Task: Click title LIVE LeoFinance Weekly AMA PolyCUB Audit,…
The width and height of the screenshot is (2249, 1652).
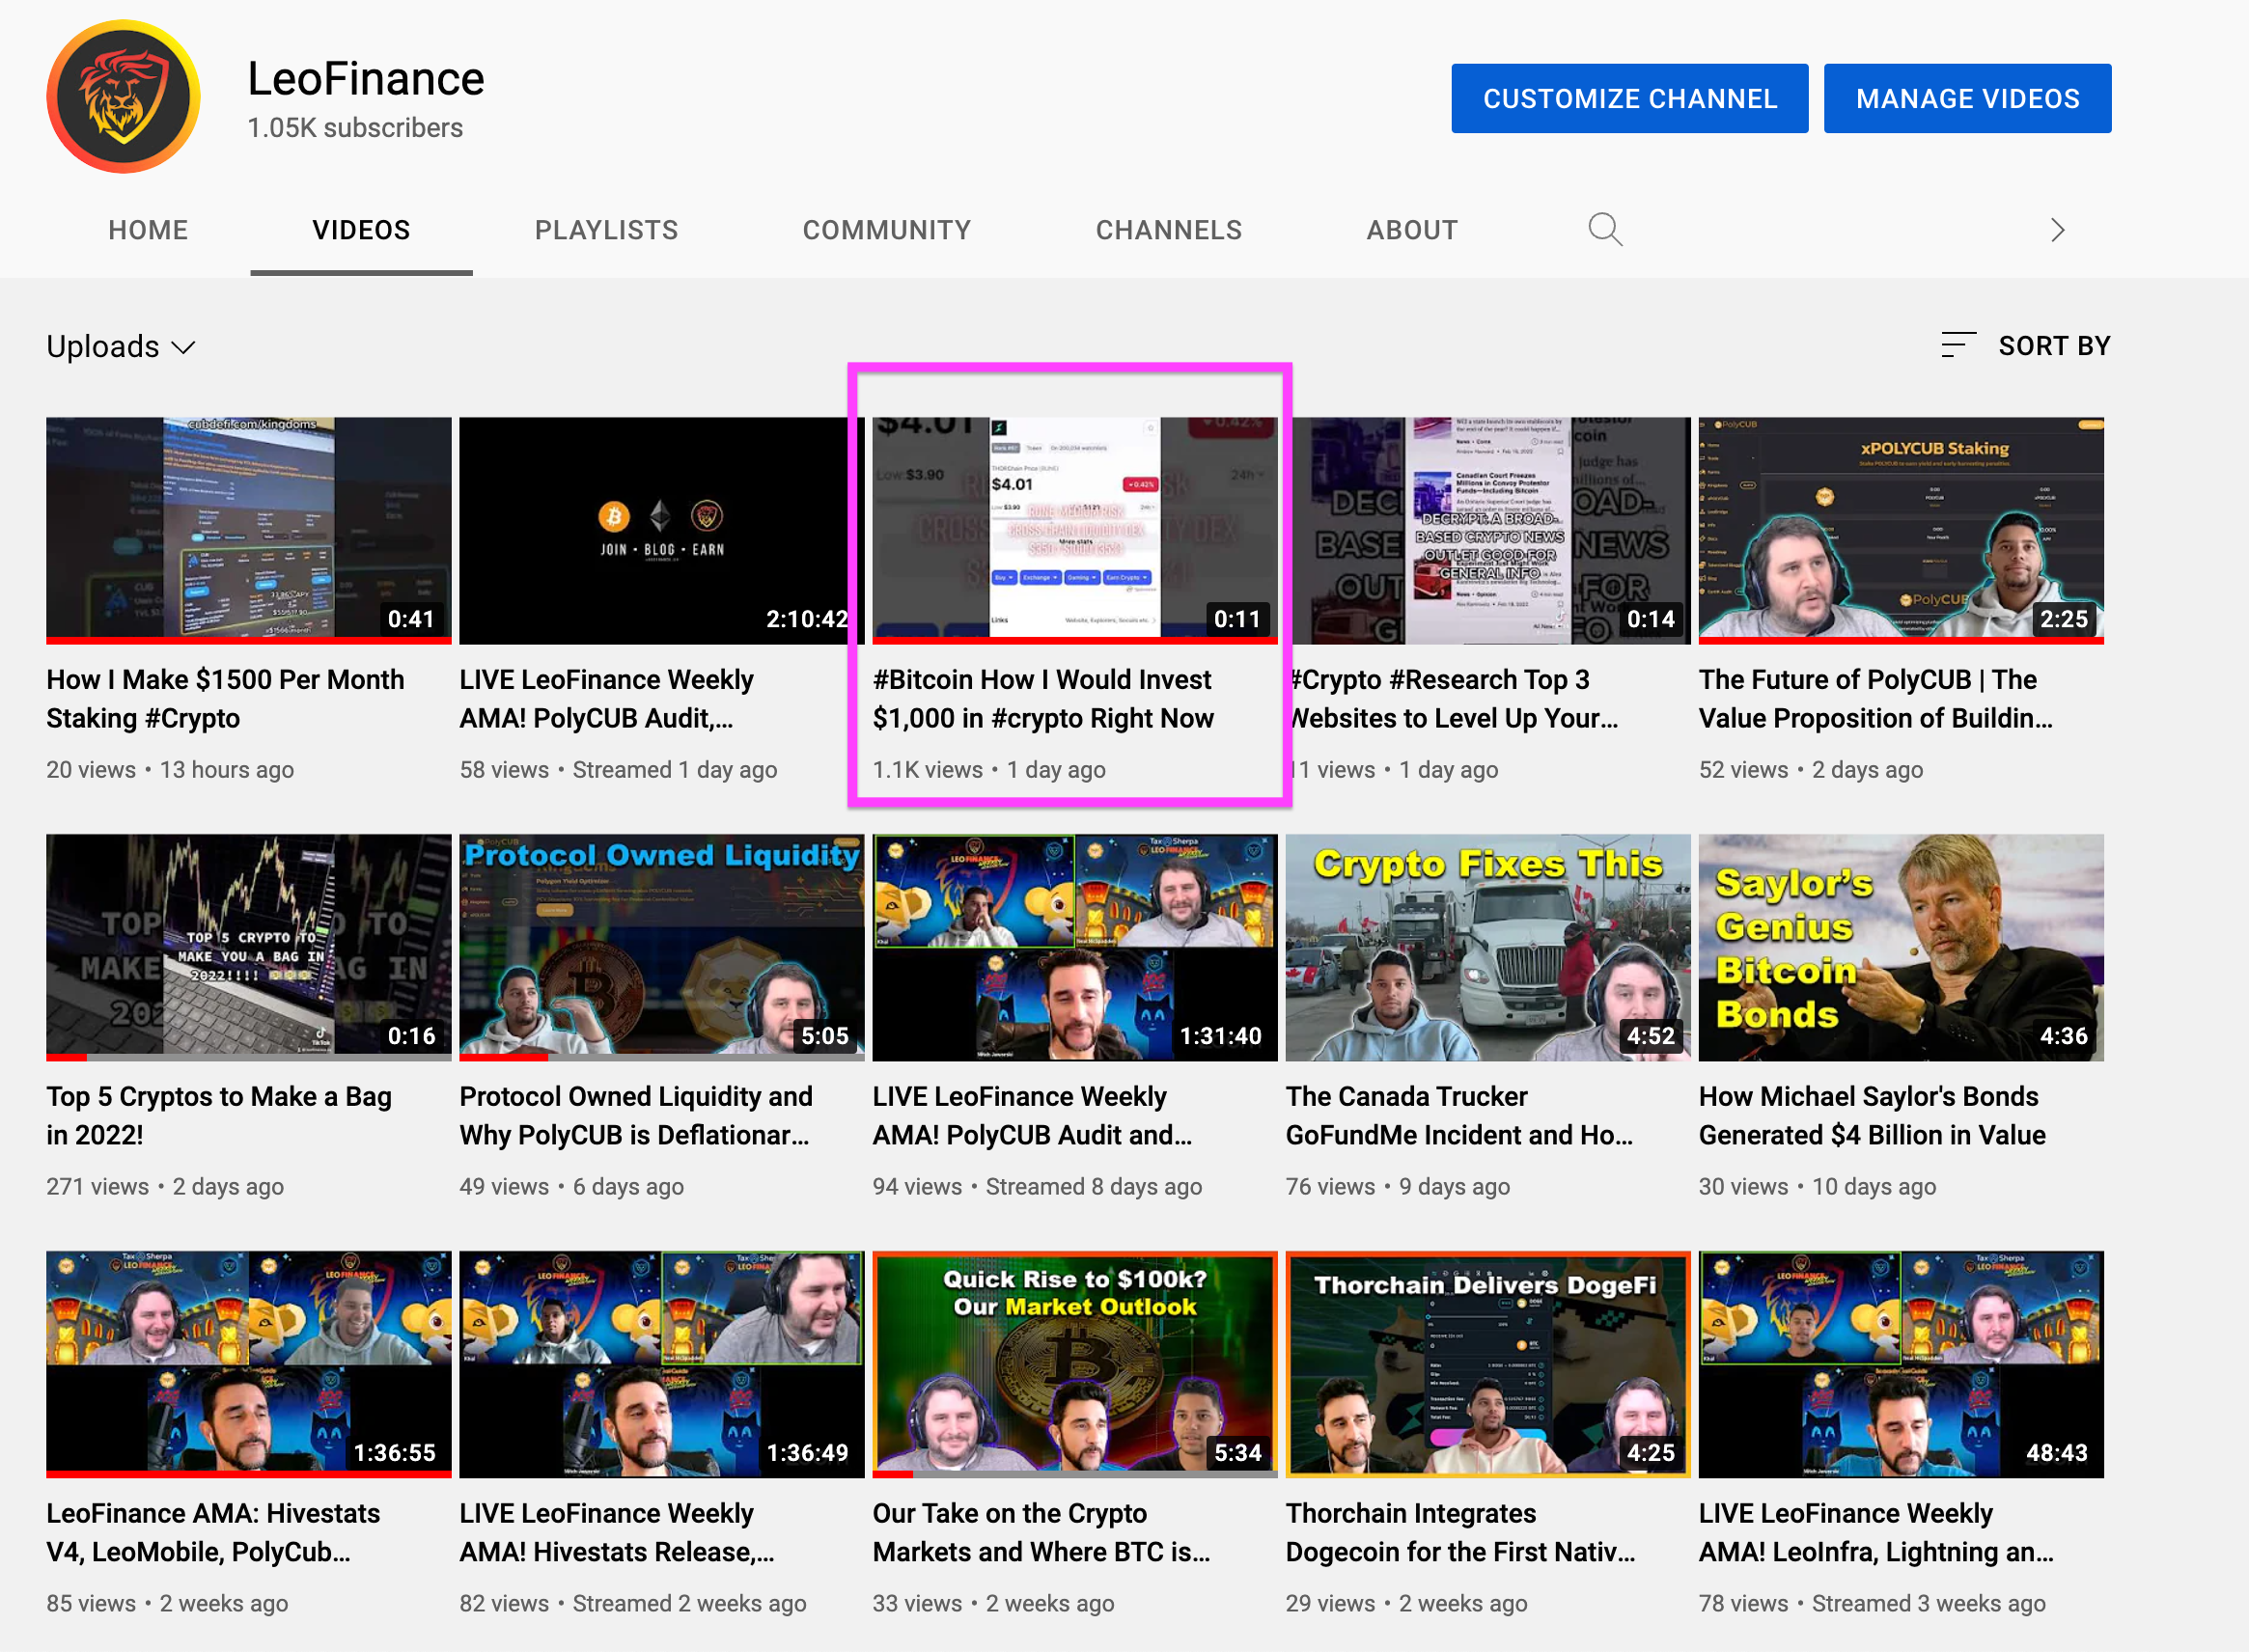Action: coord(606,698)
